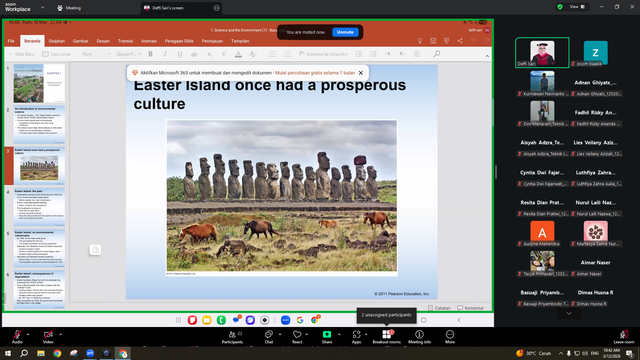Unmute the microphone via the Audio icon

coord(17,335)
